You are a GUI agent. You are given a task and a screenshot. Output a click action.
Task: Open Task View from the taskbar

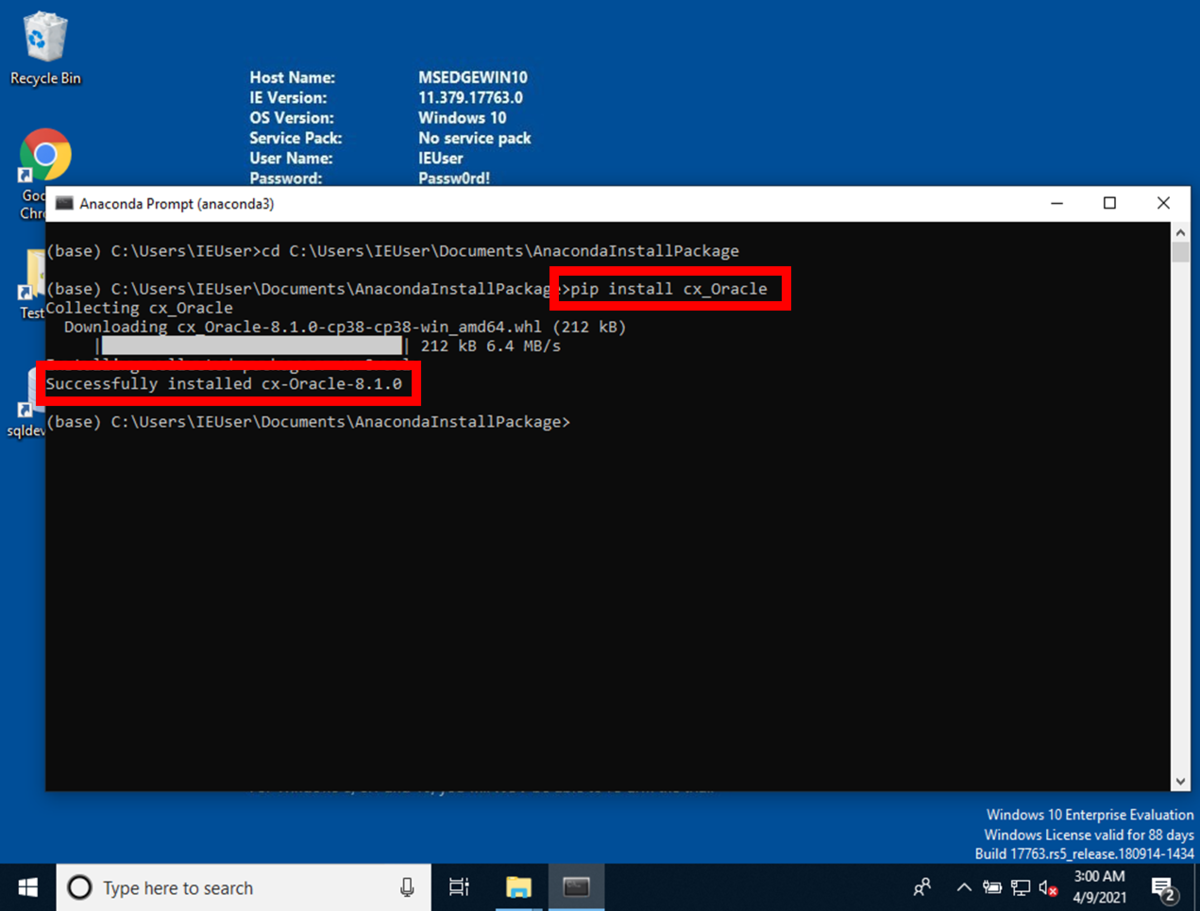coord(459,887)
